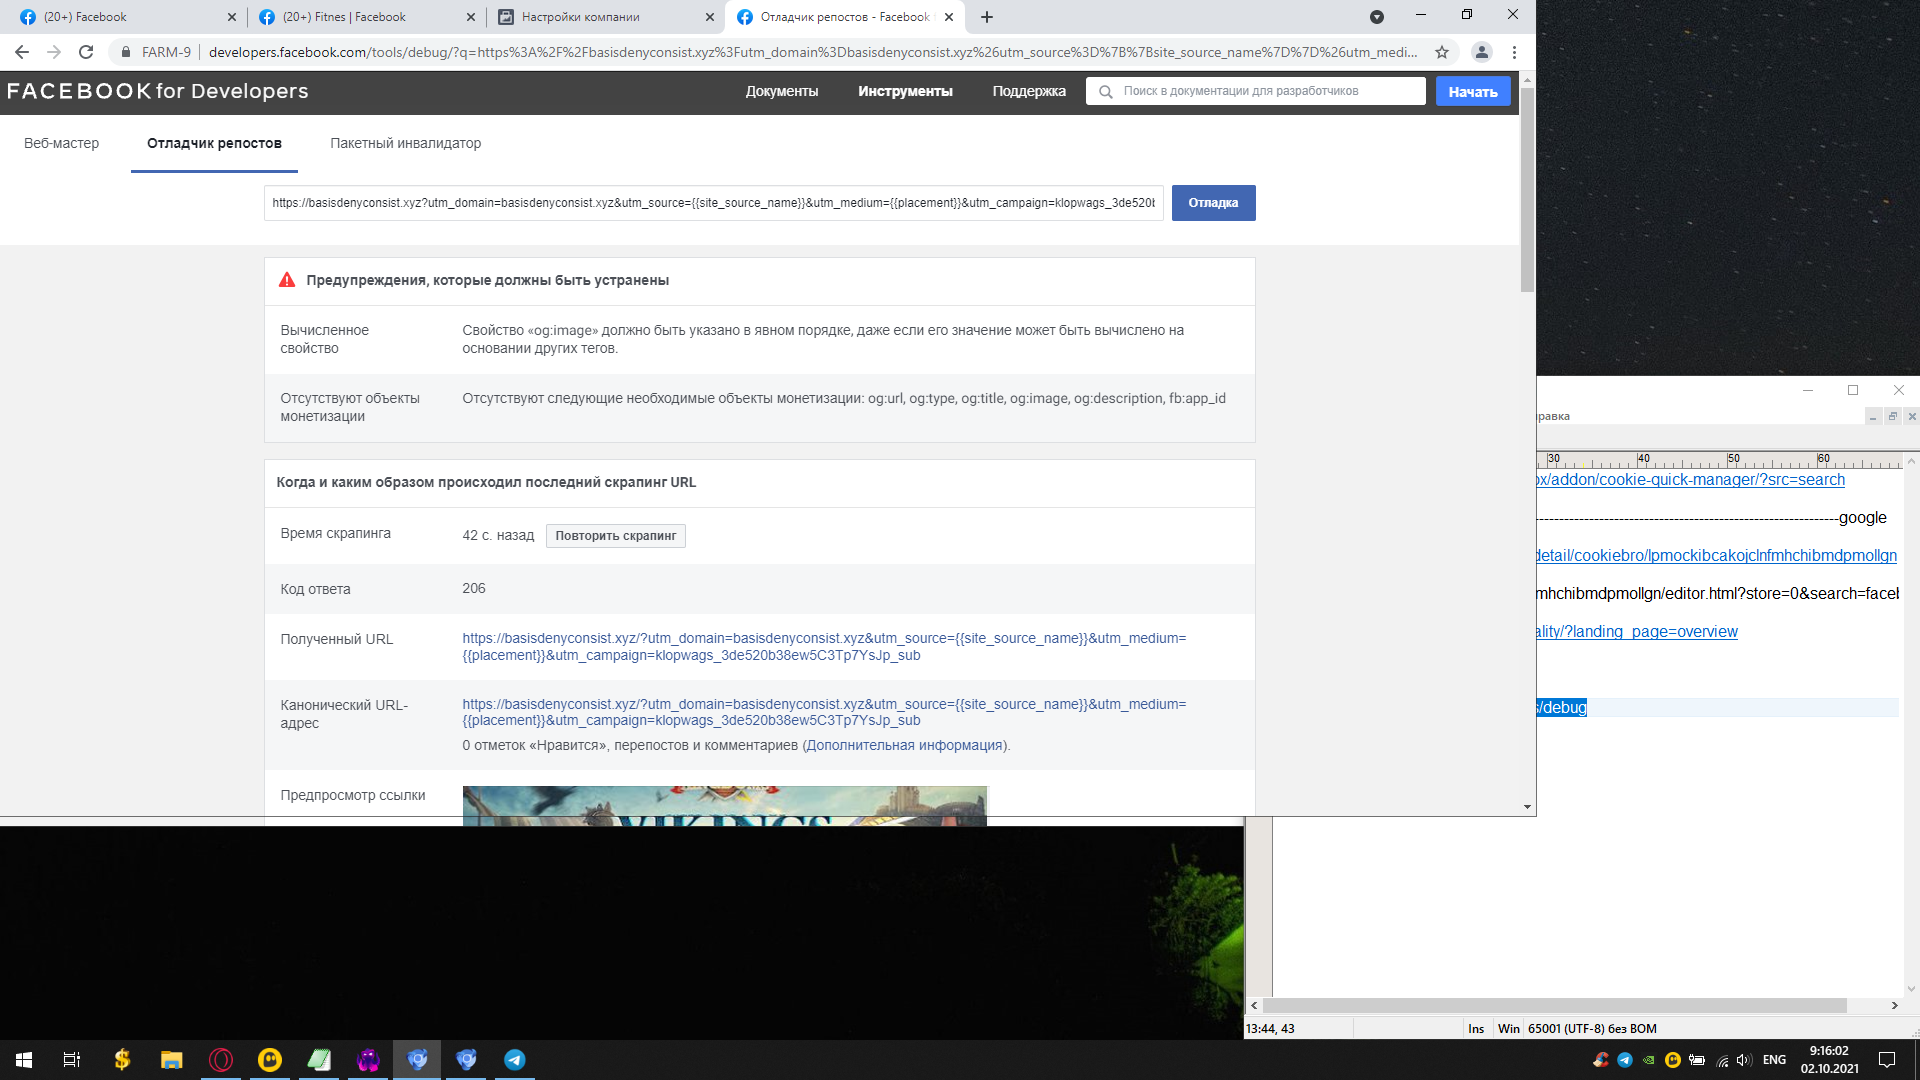The height and width of the screenshot is (1080, 1920).
Task: Open the Windows Start menu
Action: coord(24,1059)
